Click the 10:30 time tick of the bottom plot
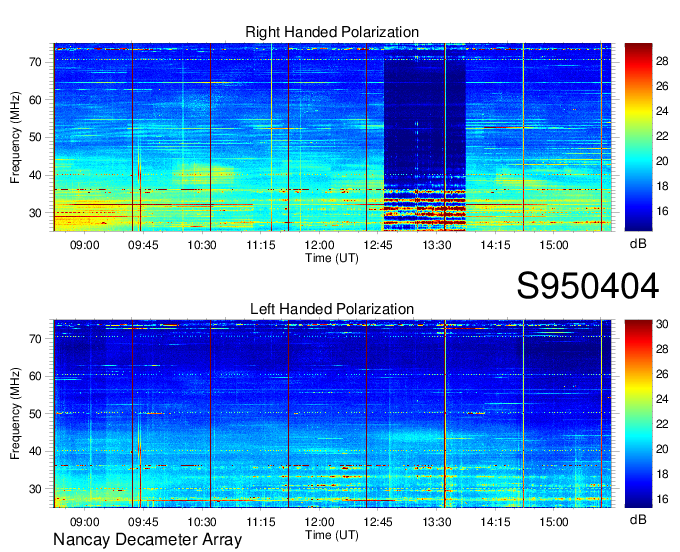Viewport: 680px width, 552px height. [202, 522]
